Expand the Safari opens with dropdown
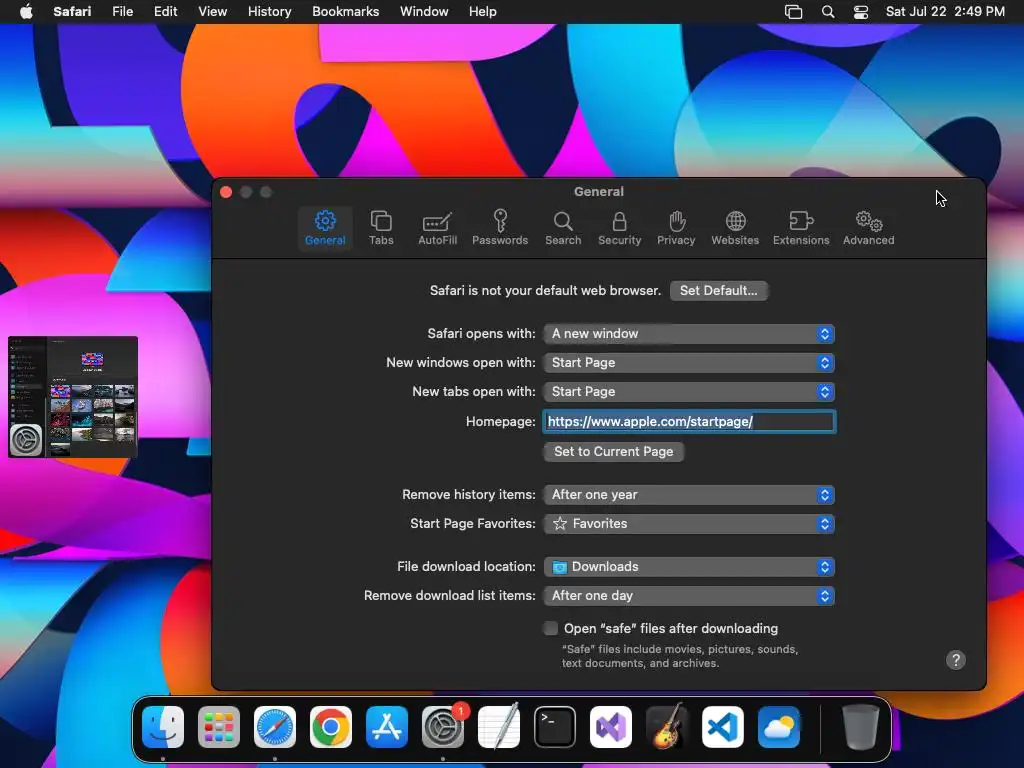This screenshot has width=1024, height=768. (689, 334)
